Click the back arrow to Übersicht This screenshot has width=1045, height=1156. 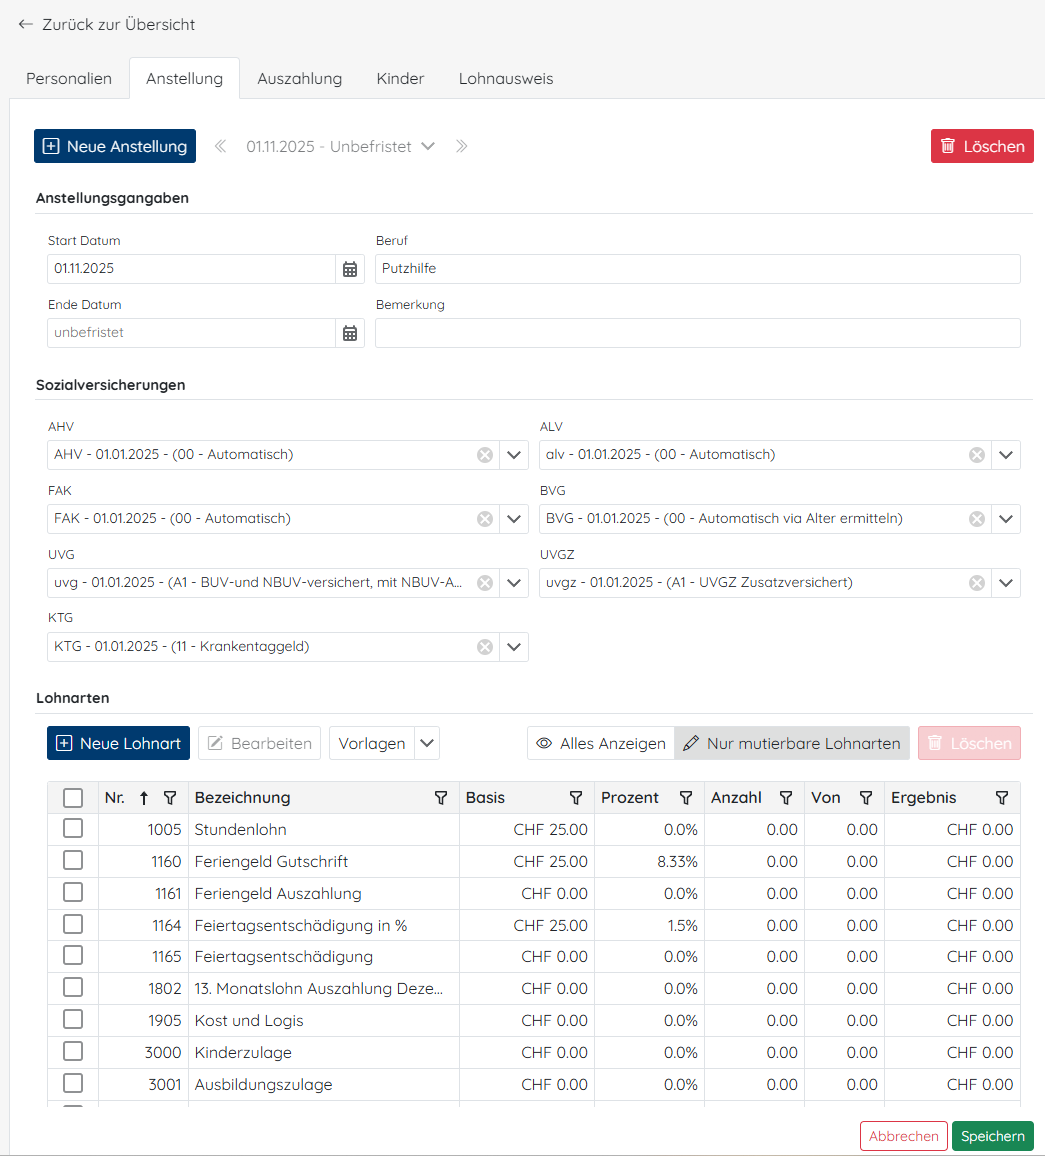[x=25, y=24]
